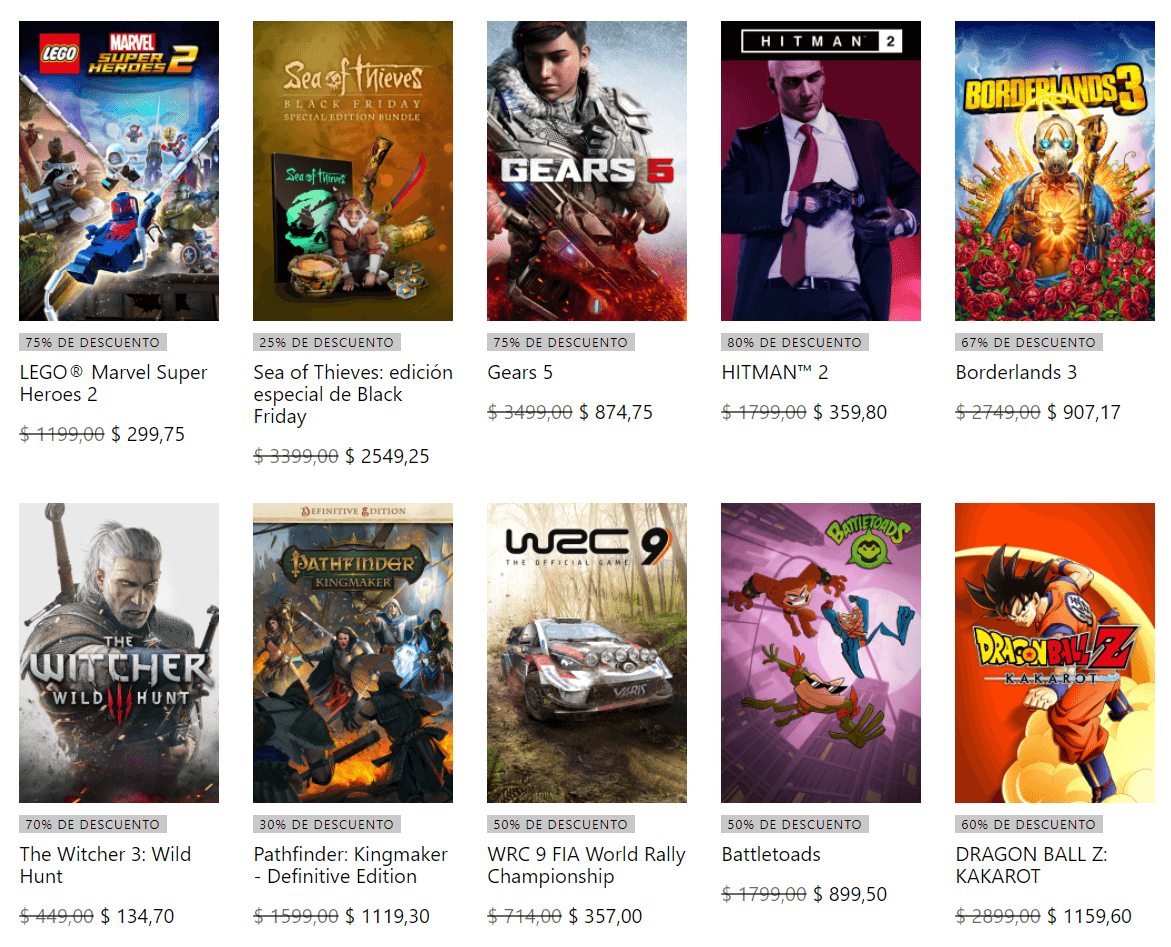Click the Gears 5 cover art

(587, 171)
